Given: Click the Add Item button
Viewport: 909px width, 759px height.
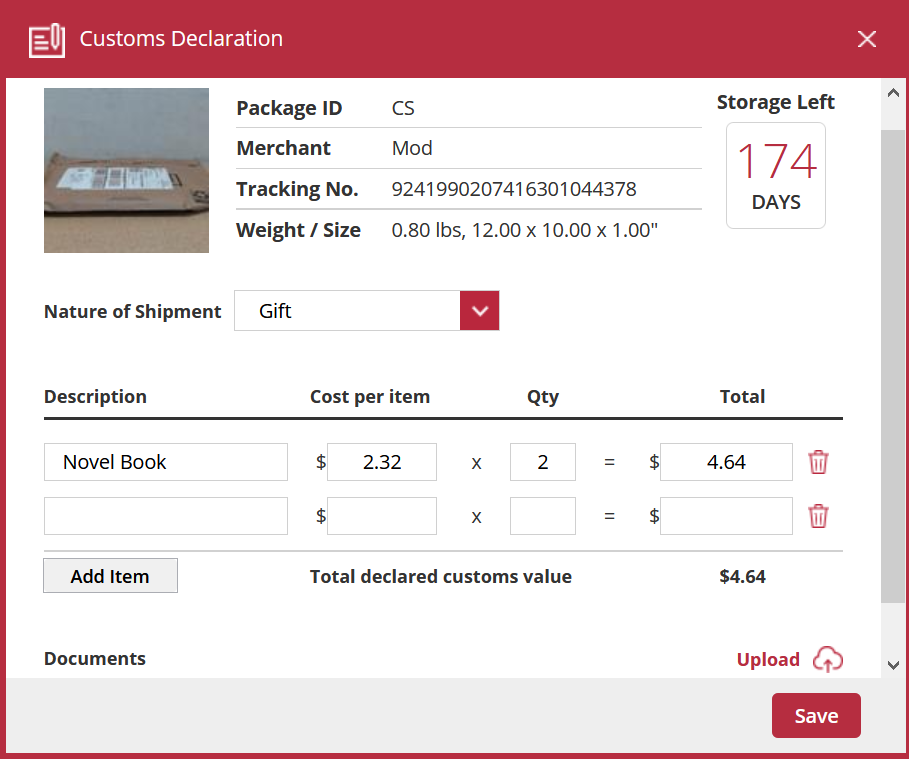Looking at the screenshot, I should [110, 575].
